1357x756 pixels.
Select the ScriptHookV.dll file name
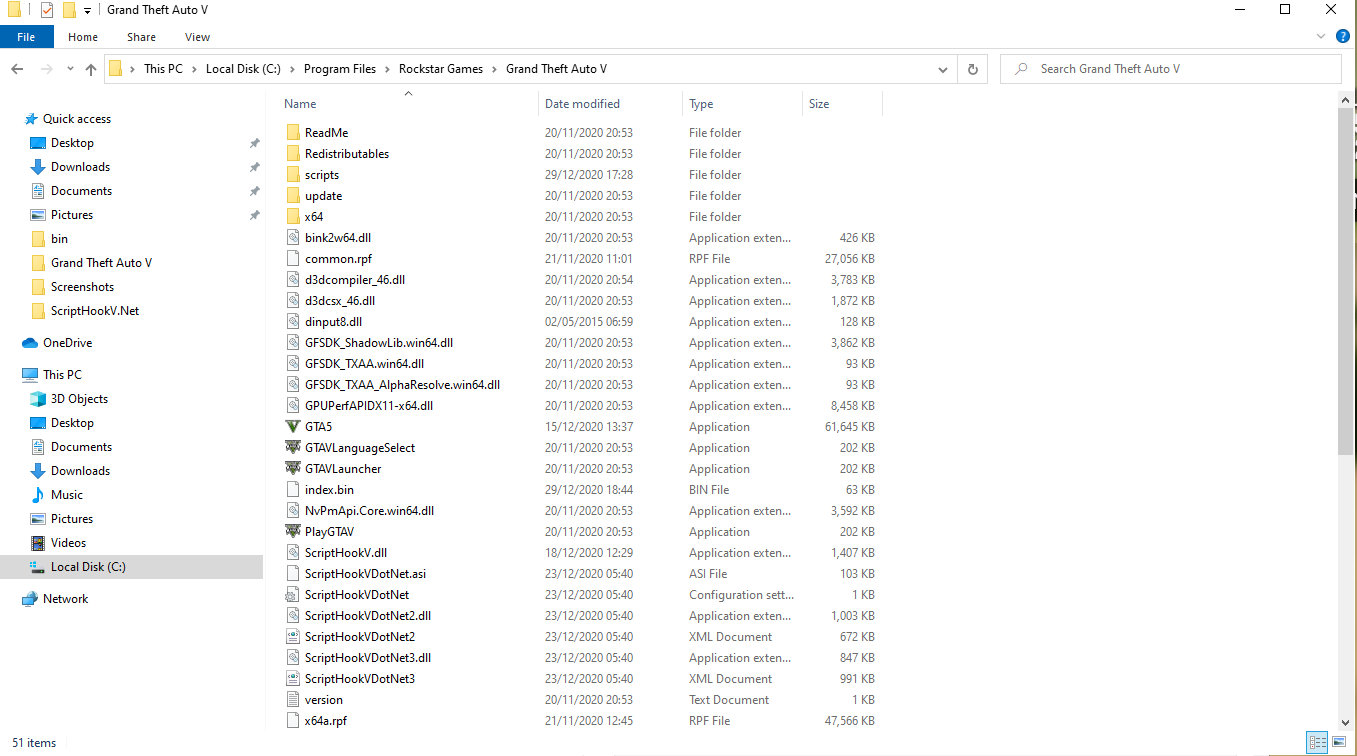(x=346, y=553)
